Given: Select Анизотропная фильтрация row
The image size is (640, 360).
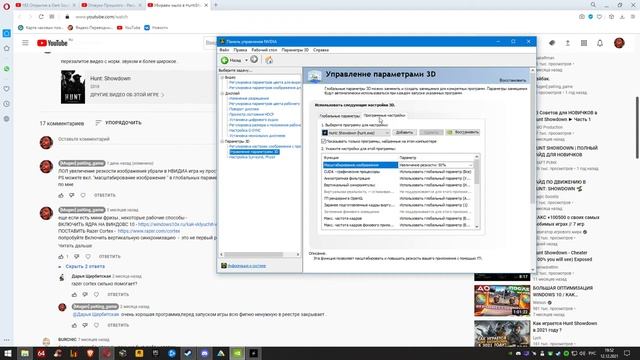Looking at the screenshot, I should click(398, 178).
